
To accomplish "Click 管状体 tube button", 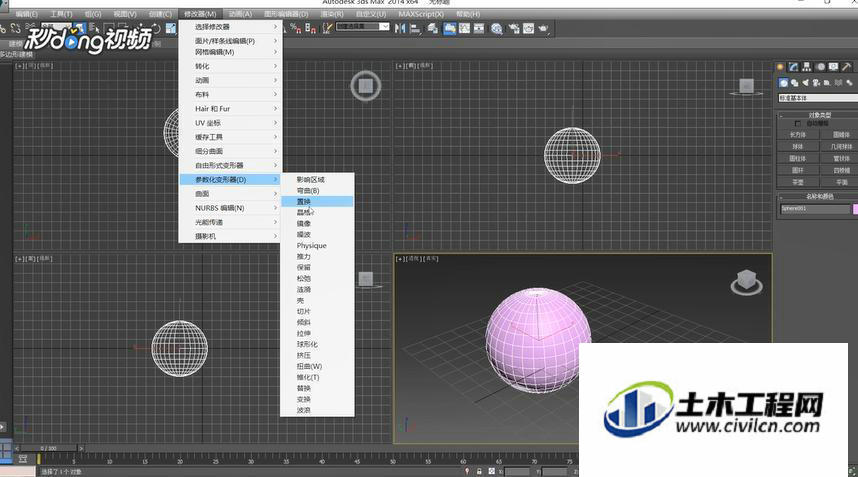I will pyautogui.click(x=841, y=159).
